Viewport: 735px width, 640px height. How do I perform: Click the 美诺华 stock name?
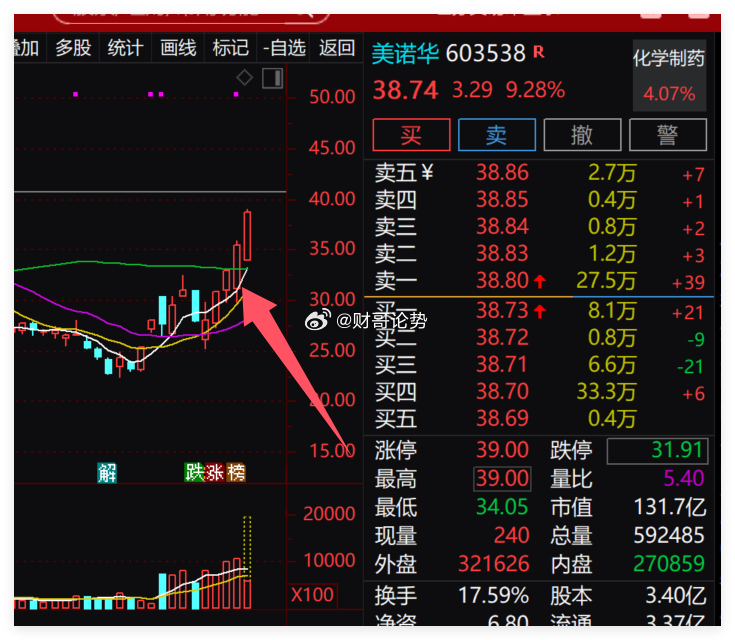pyautogui.click(x=405, y=53)
